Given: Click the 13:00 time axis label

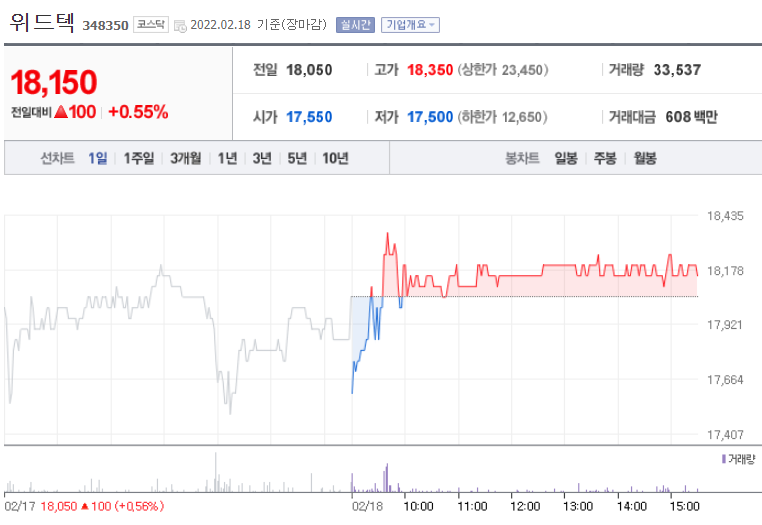Looking at the screenshot, I should 578,507.
